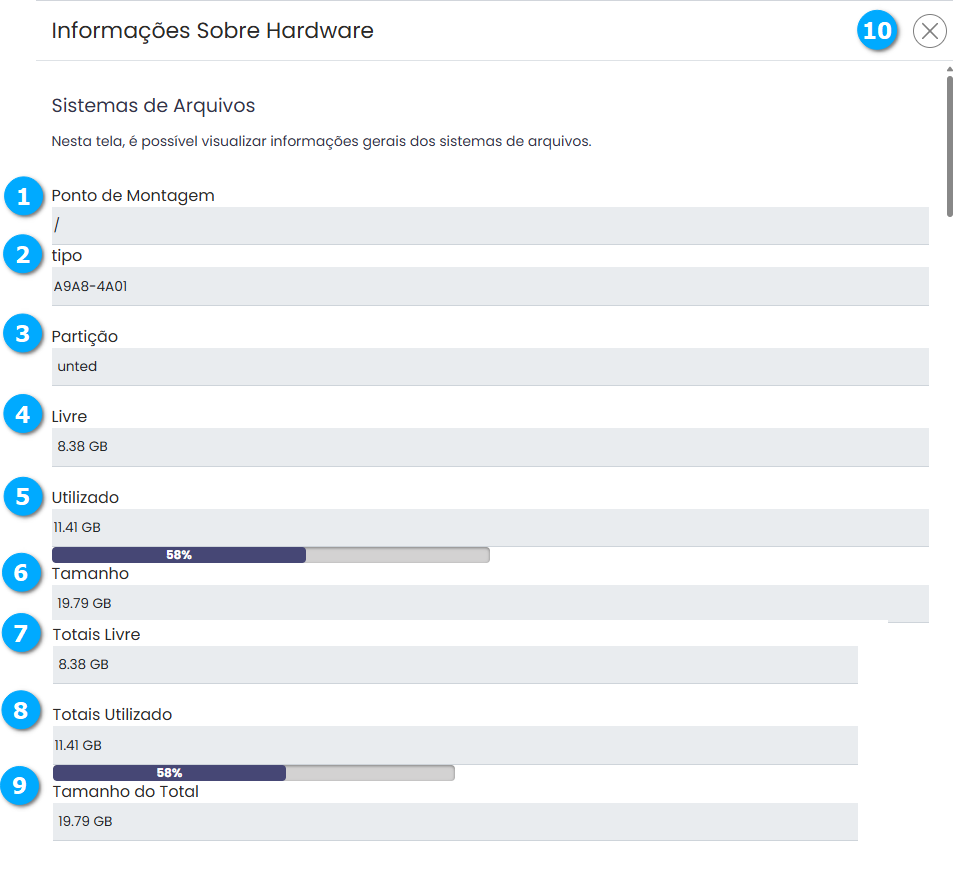Focus the Tamanho field with 19.79 GB

(490, 603)
